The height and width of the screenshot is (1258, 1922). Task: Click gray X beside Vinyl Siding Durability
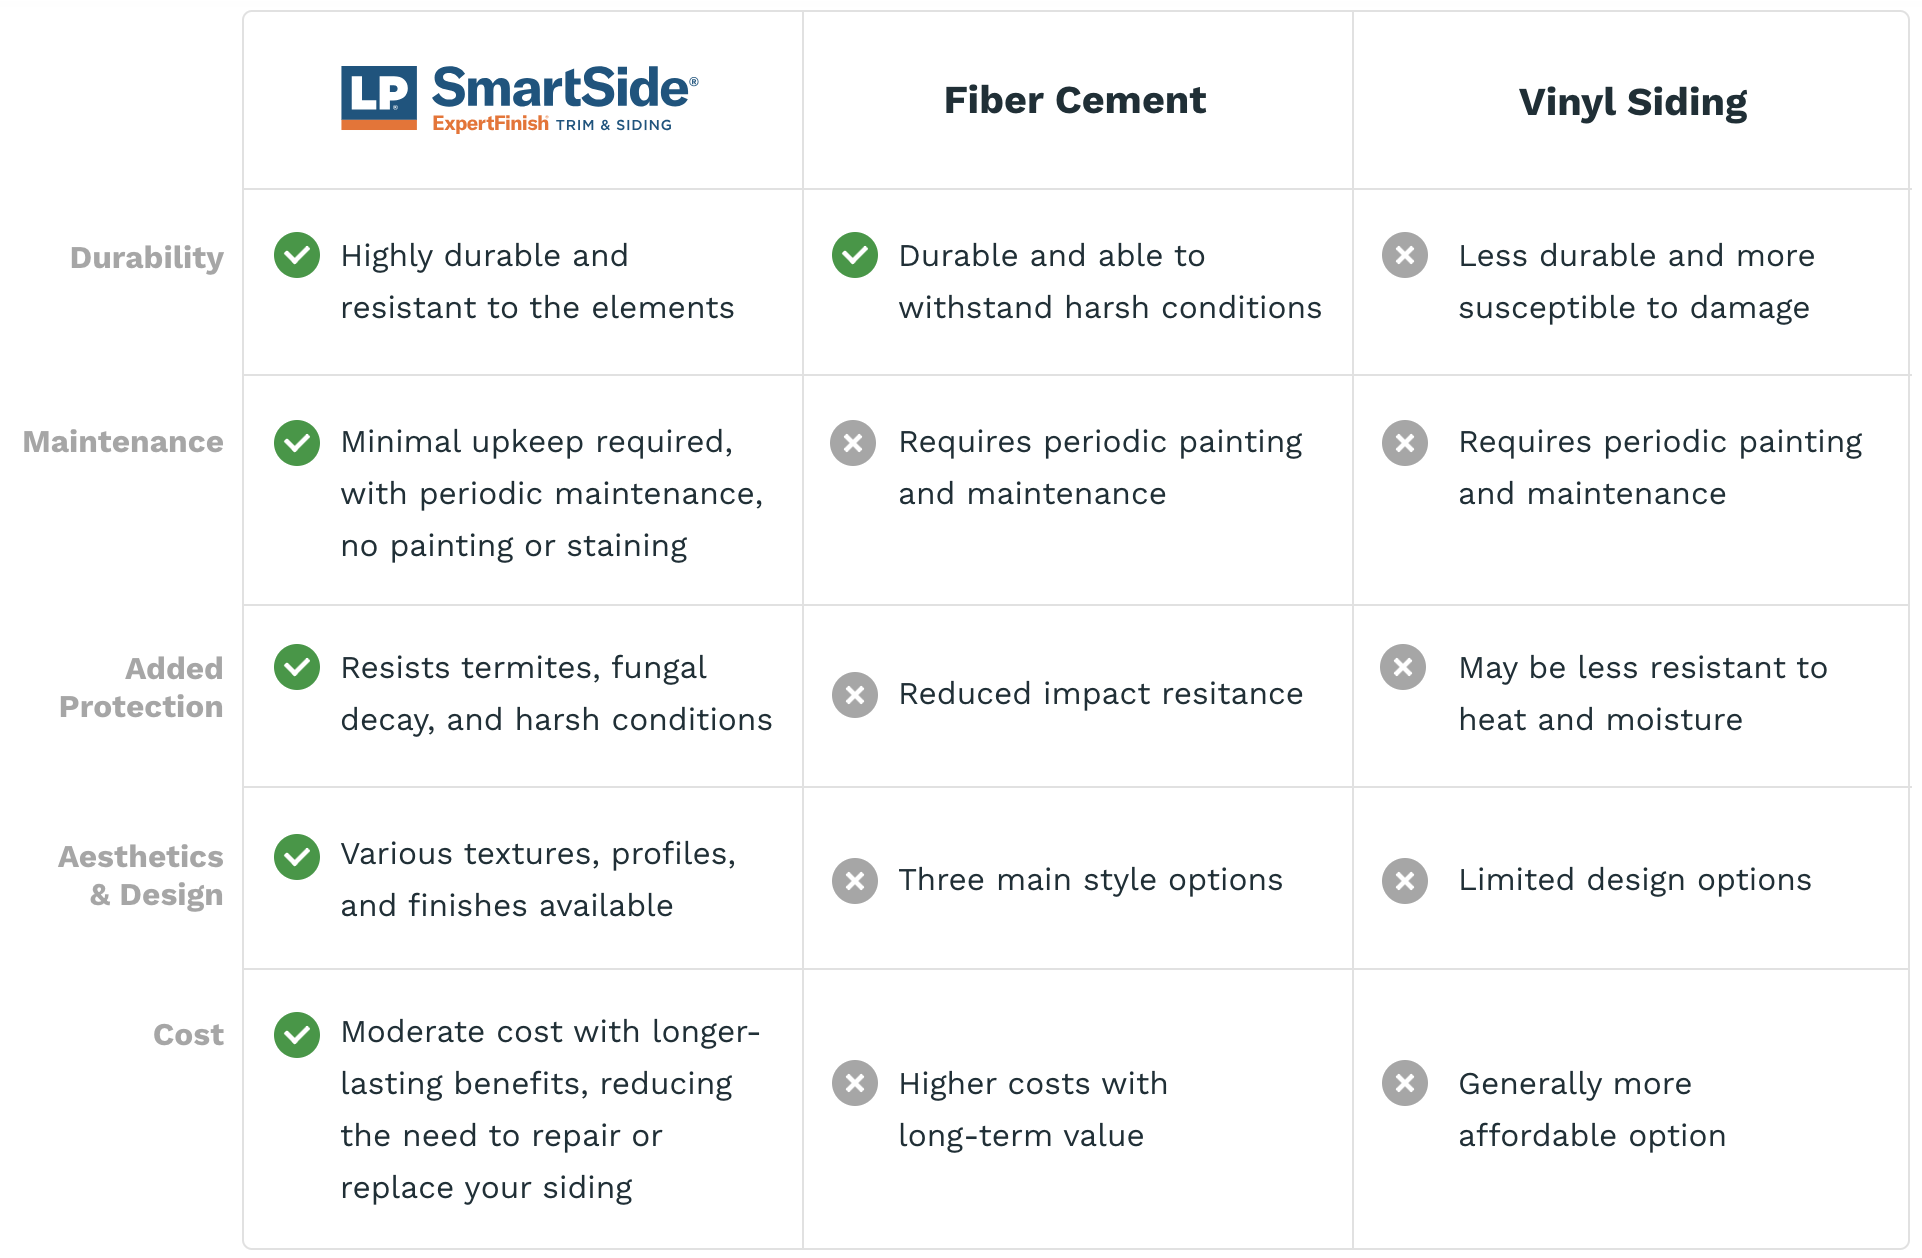click(1405, 255)
